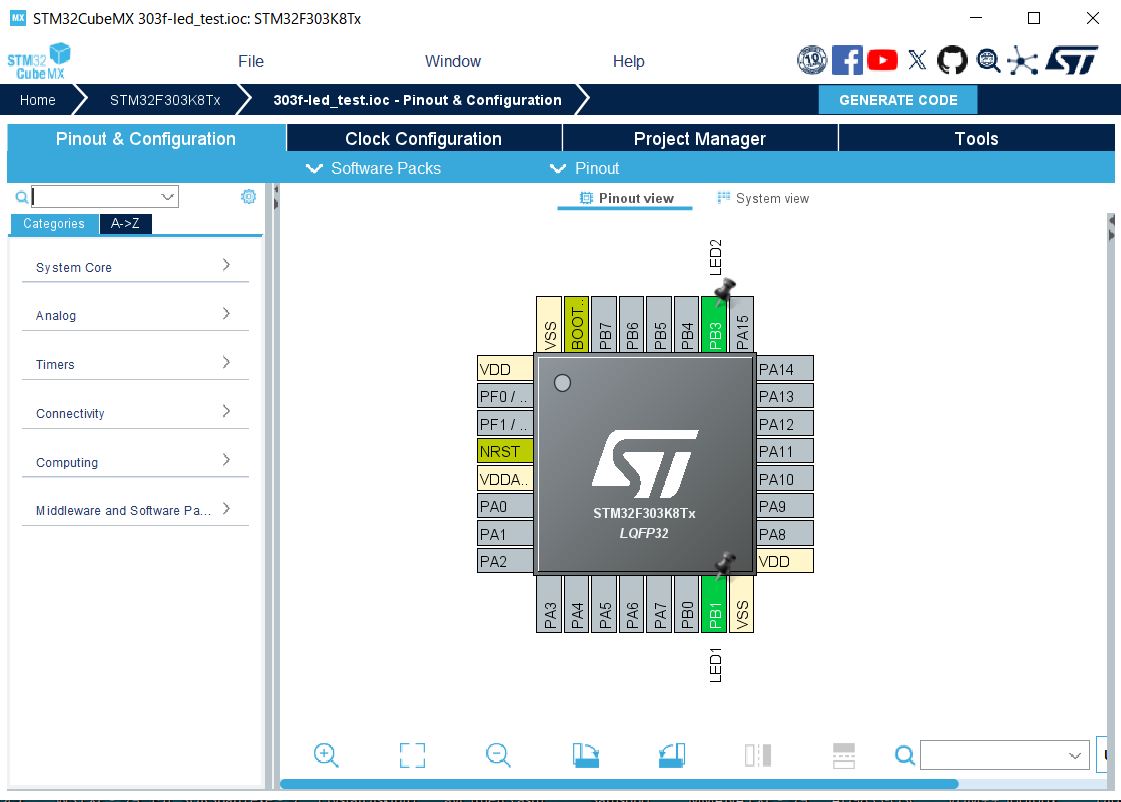Screen dimensions: 1121x802
Task: Open the bottom pin search dropdown arrow
Action: click(x=1075, y=756)
